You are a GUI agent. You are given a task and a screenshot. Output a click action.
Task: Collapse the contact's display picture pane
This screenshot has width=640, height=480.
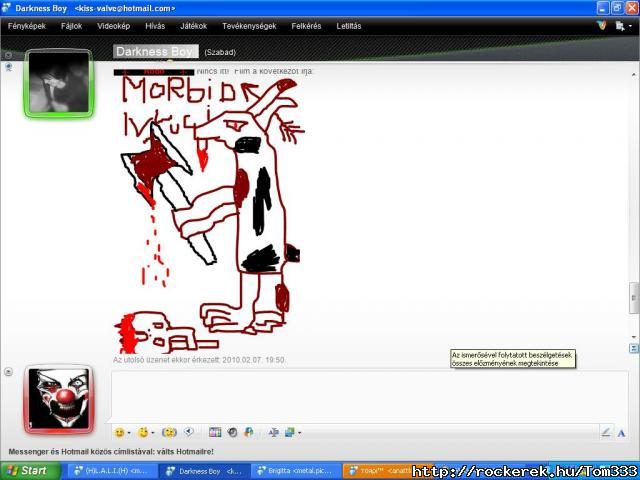pyautogui.click(x=8, y=55)
